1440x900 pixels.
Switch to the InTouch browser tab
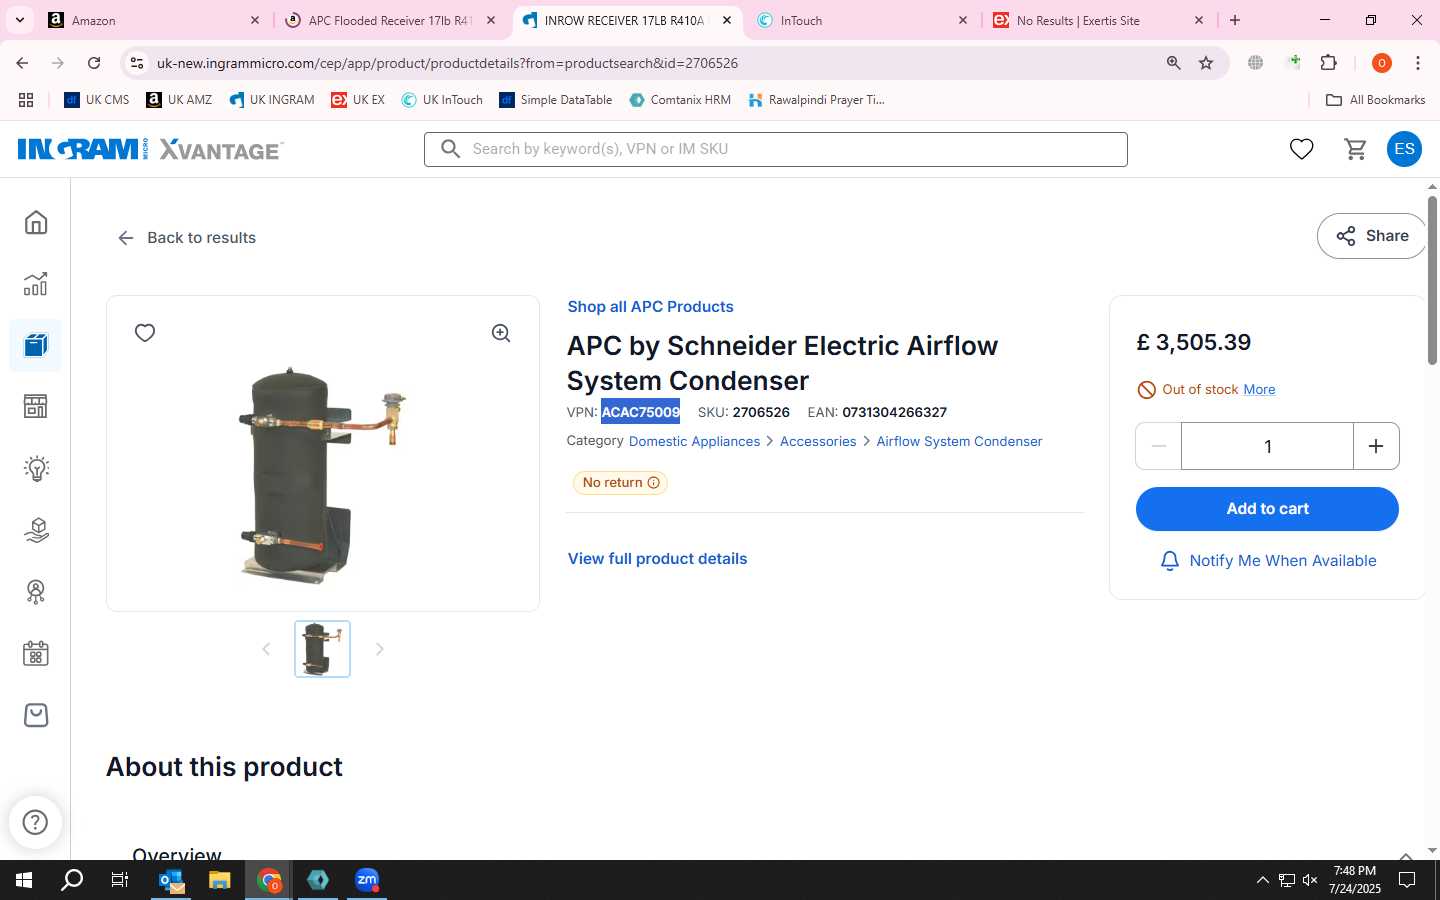click(x=862, y=20)
